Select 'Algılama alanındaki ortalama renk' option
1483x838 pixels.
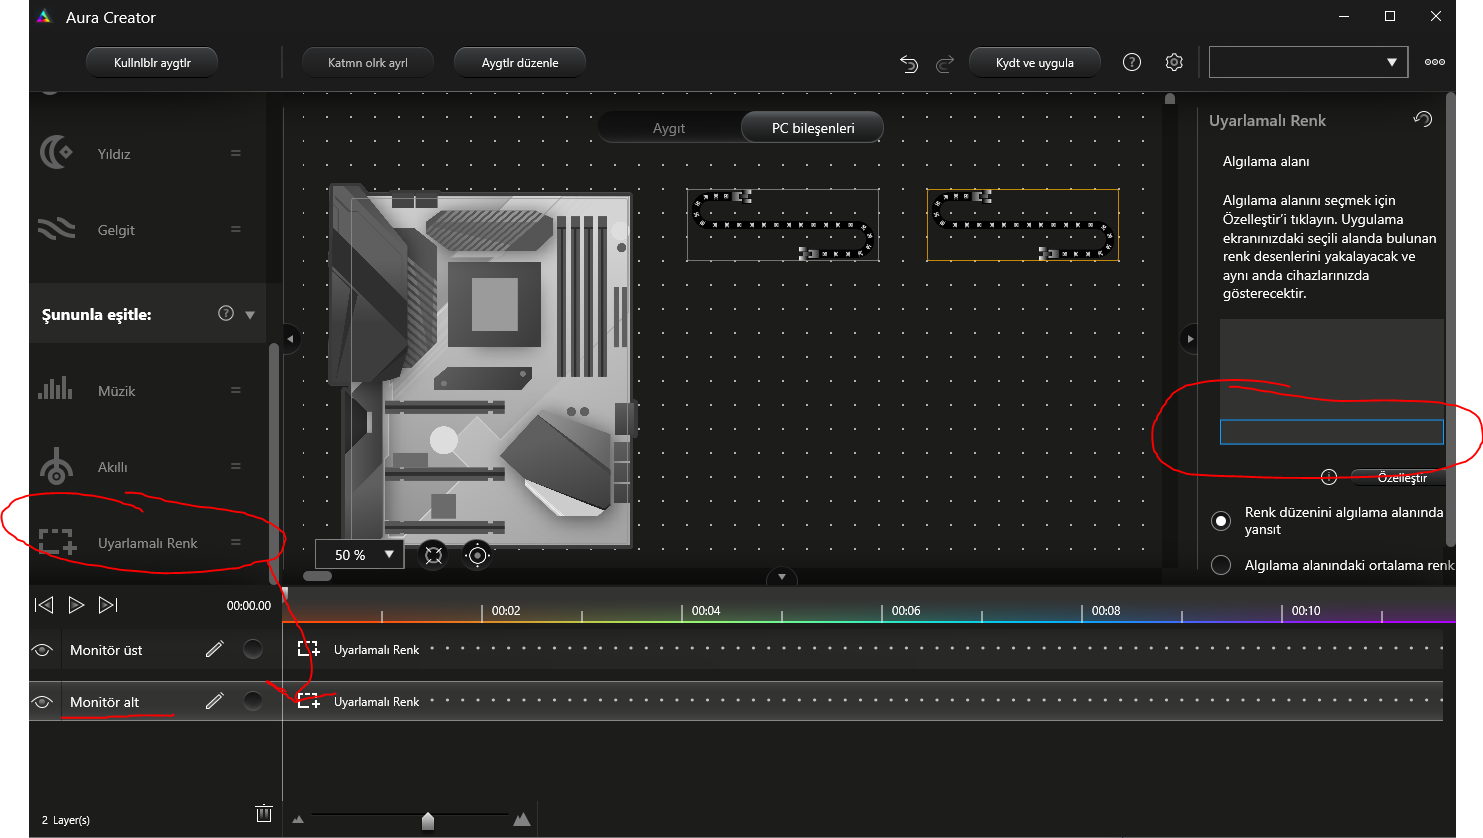pos(1221,565)
